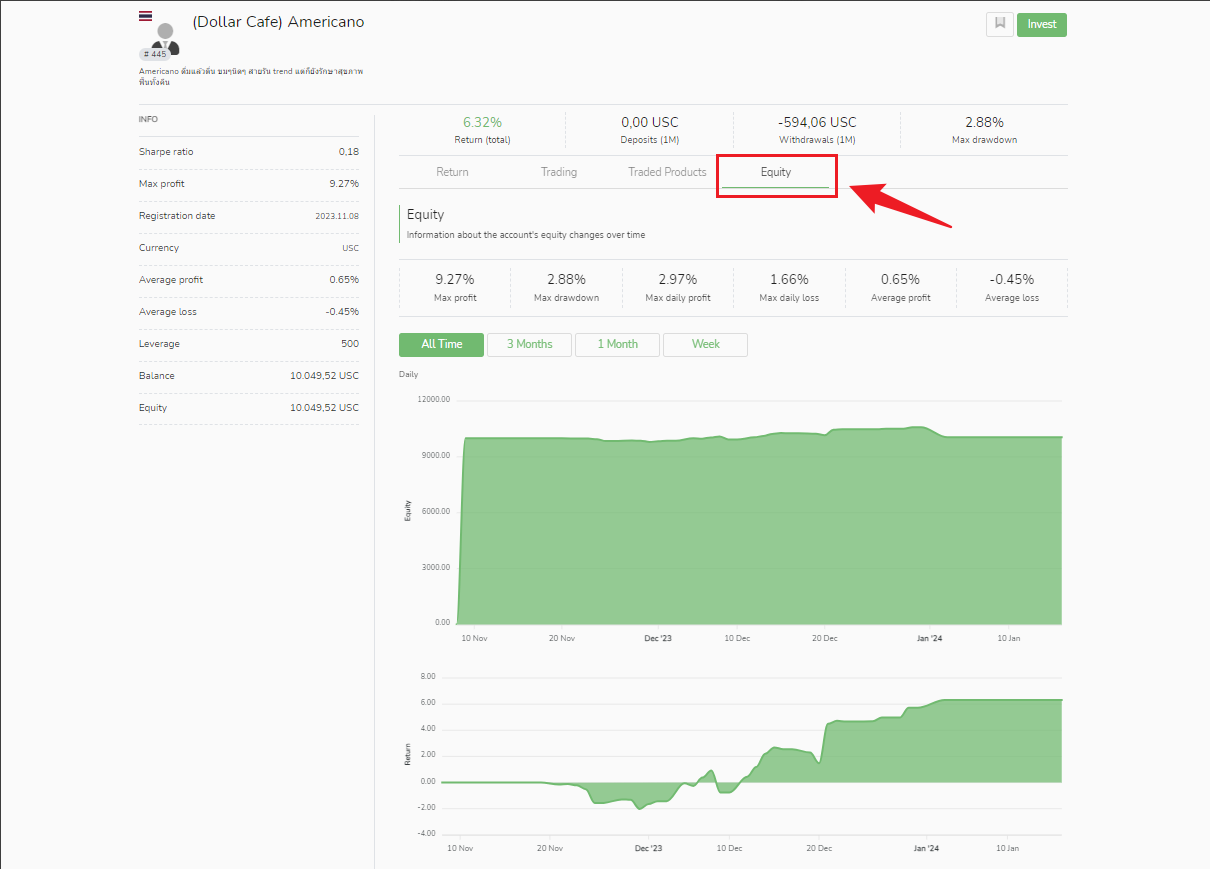Click the Withdrawals (1M) figure
The image size is (1210, 869).
click(817, 122)
